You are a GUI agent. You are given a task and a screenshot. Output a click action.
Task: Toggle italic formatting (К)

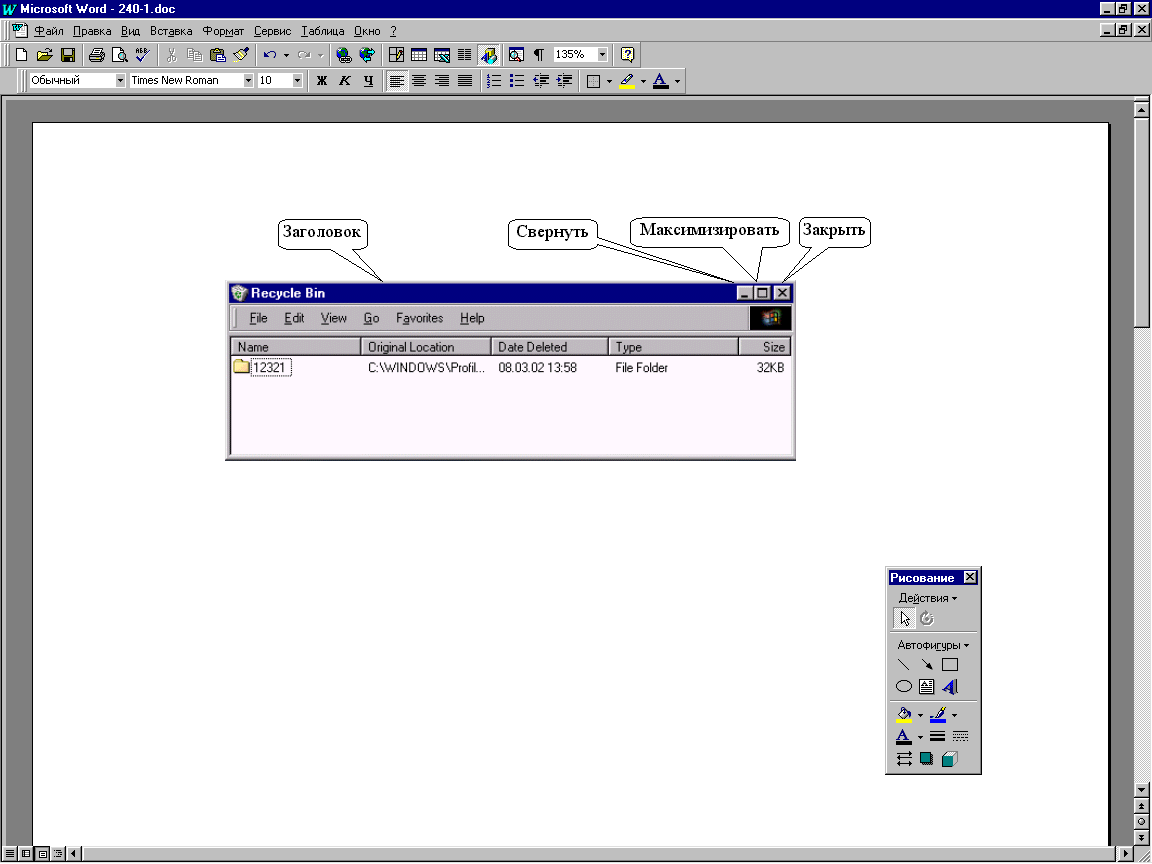tap(345, 81)
